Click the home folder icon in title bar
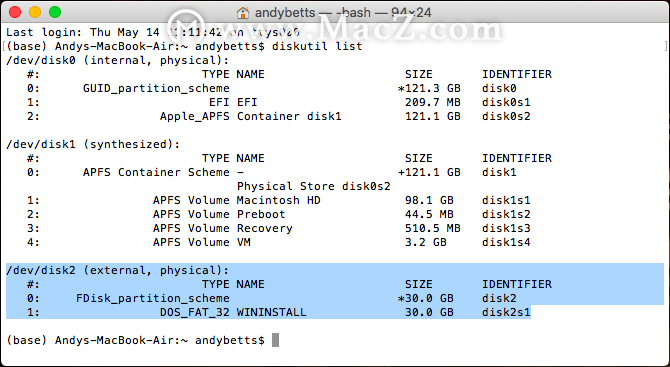The image size is (670, 367). tap(243, 12)
